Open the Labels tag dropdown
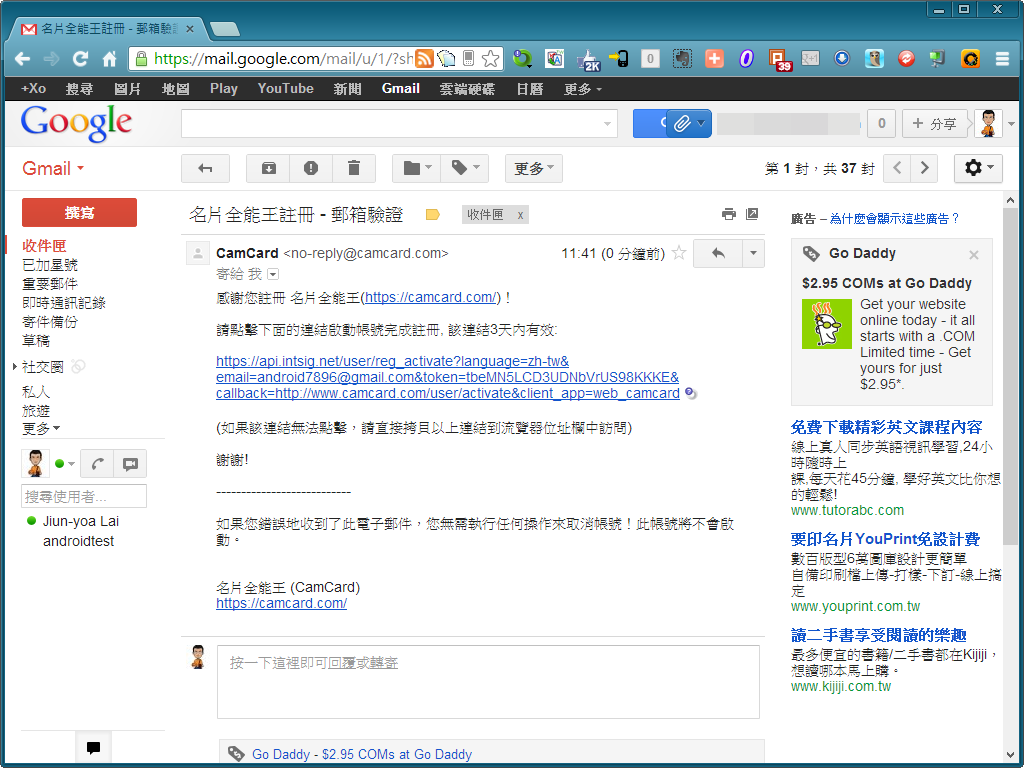 click(466, 168)
